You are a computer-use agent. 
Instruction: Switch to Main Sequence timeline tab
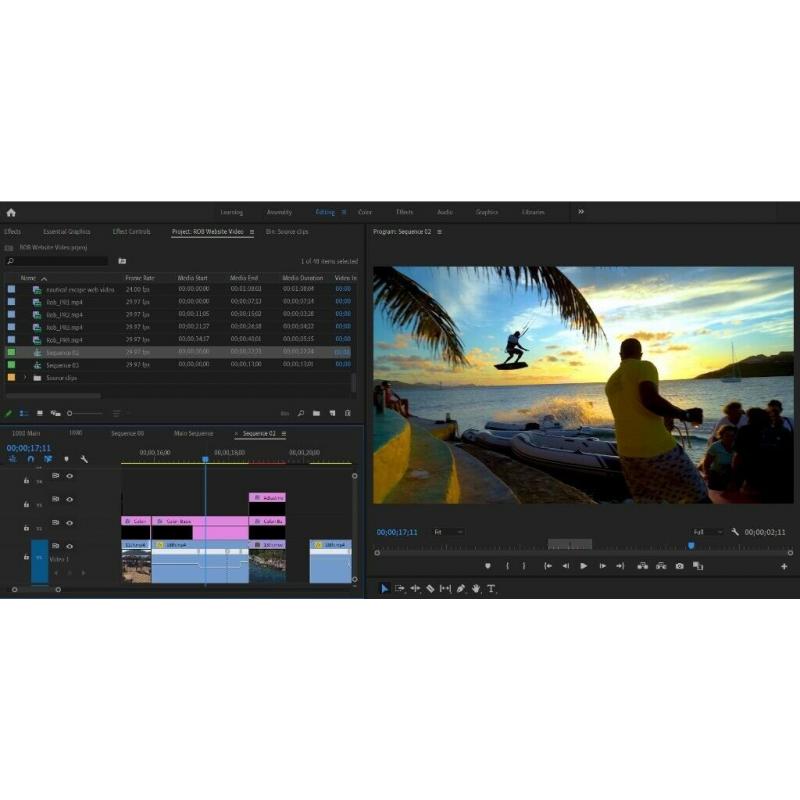[193, 434]
